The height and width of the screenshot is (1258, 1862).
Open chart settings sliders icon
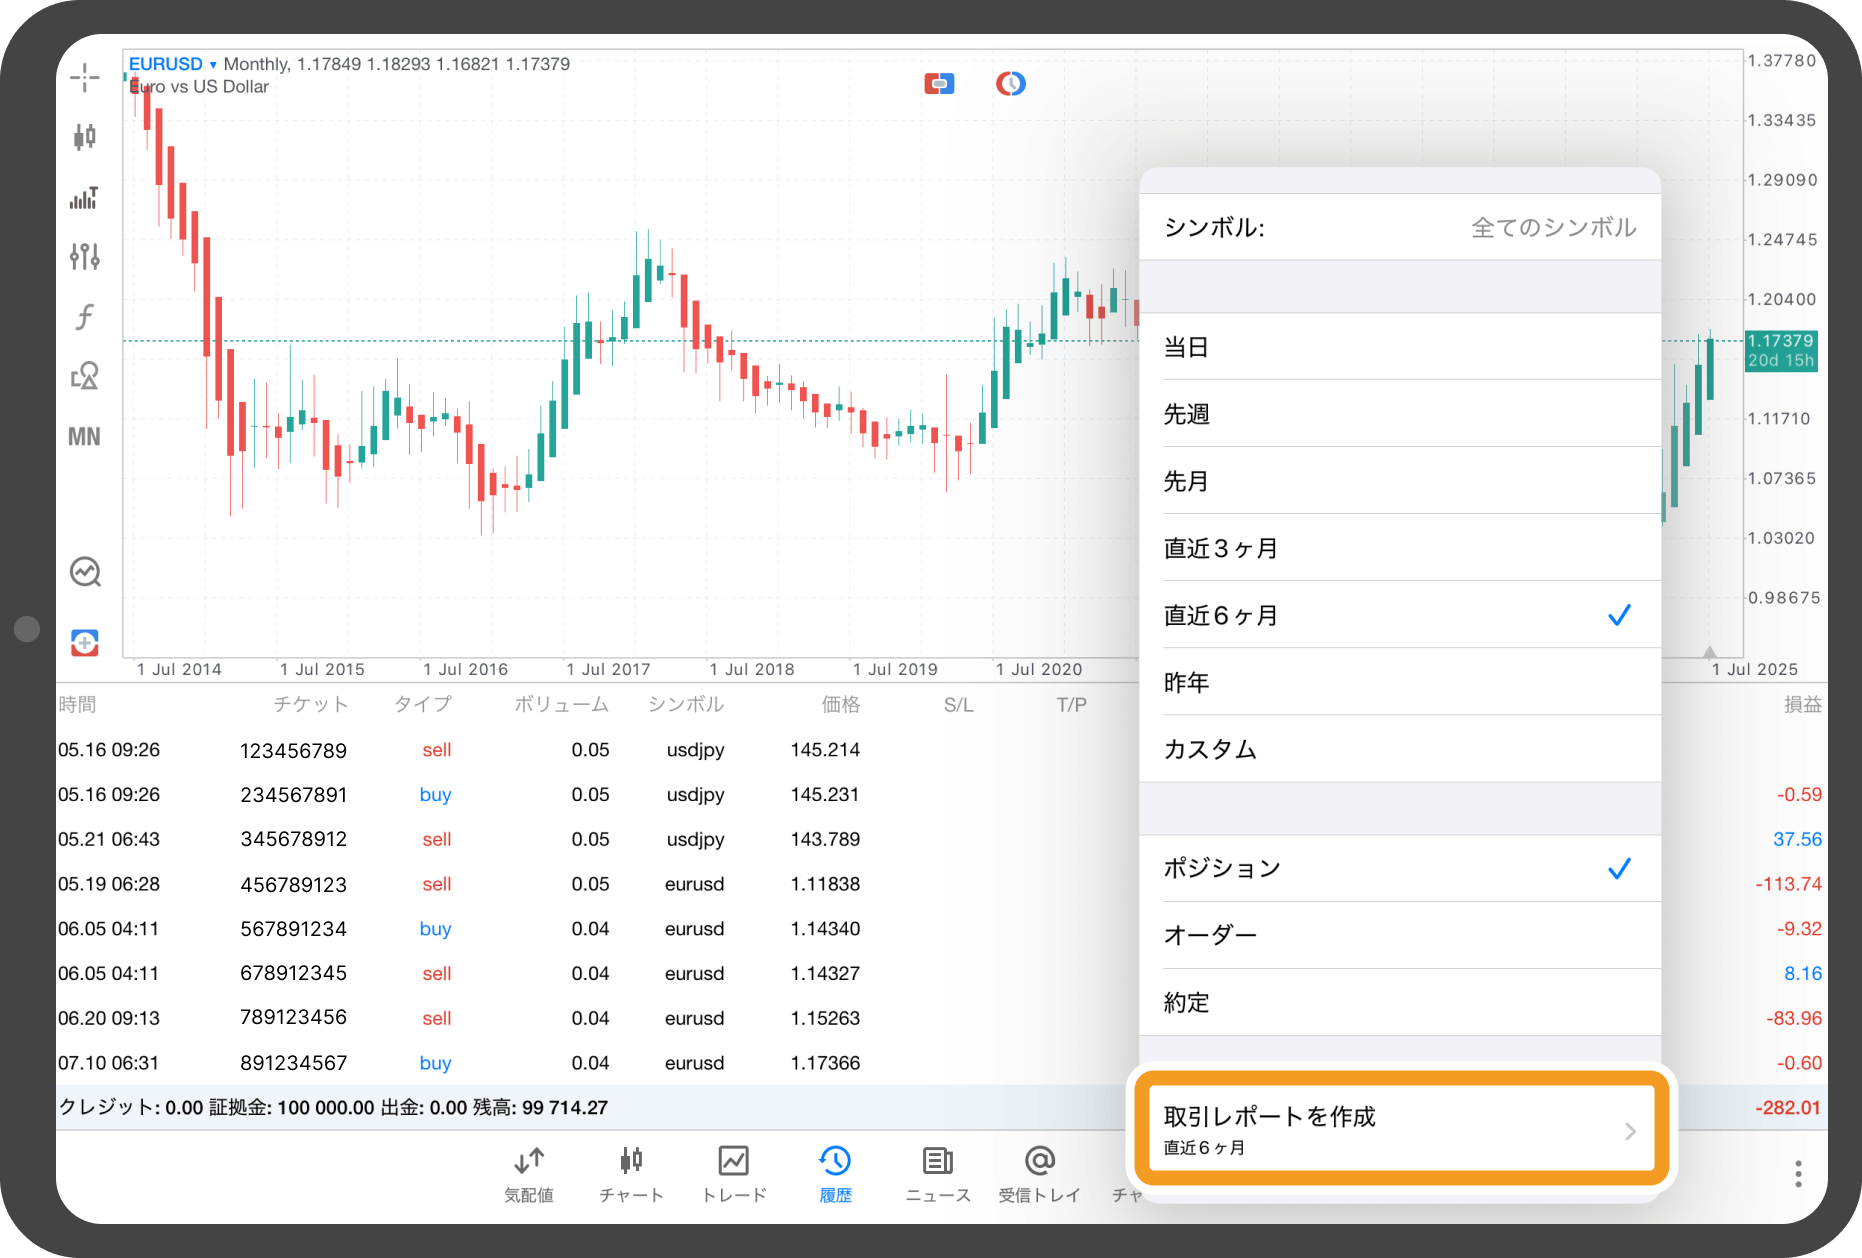click(85, 257)
